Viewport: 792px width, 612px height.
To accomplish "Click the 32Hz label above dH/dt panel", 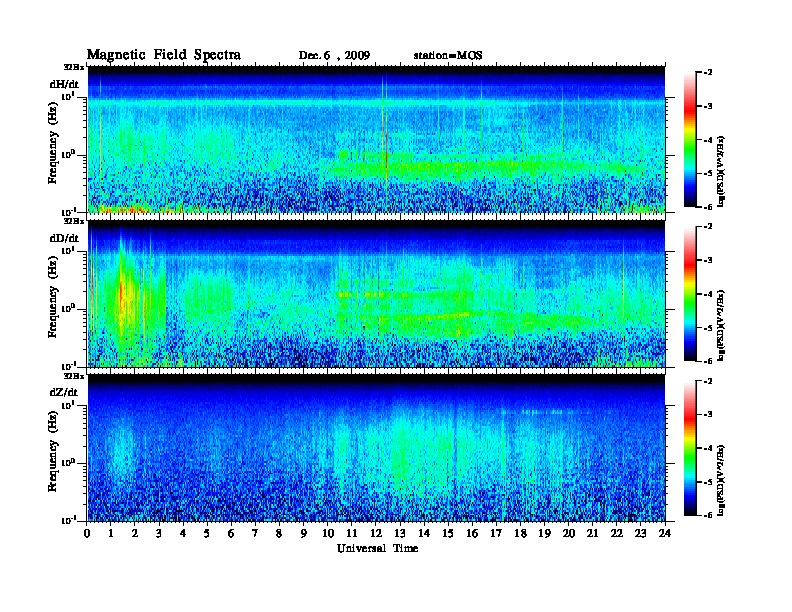I will click(73, 67).
